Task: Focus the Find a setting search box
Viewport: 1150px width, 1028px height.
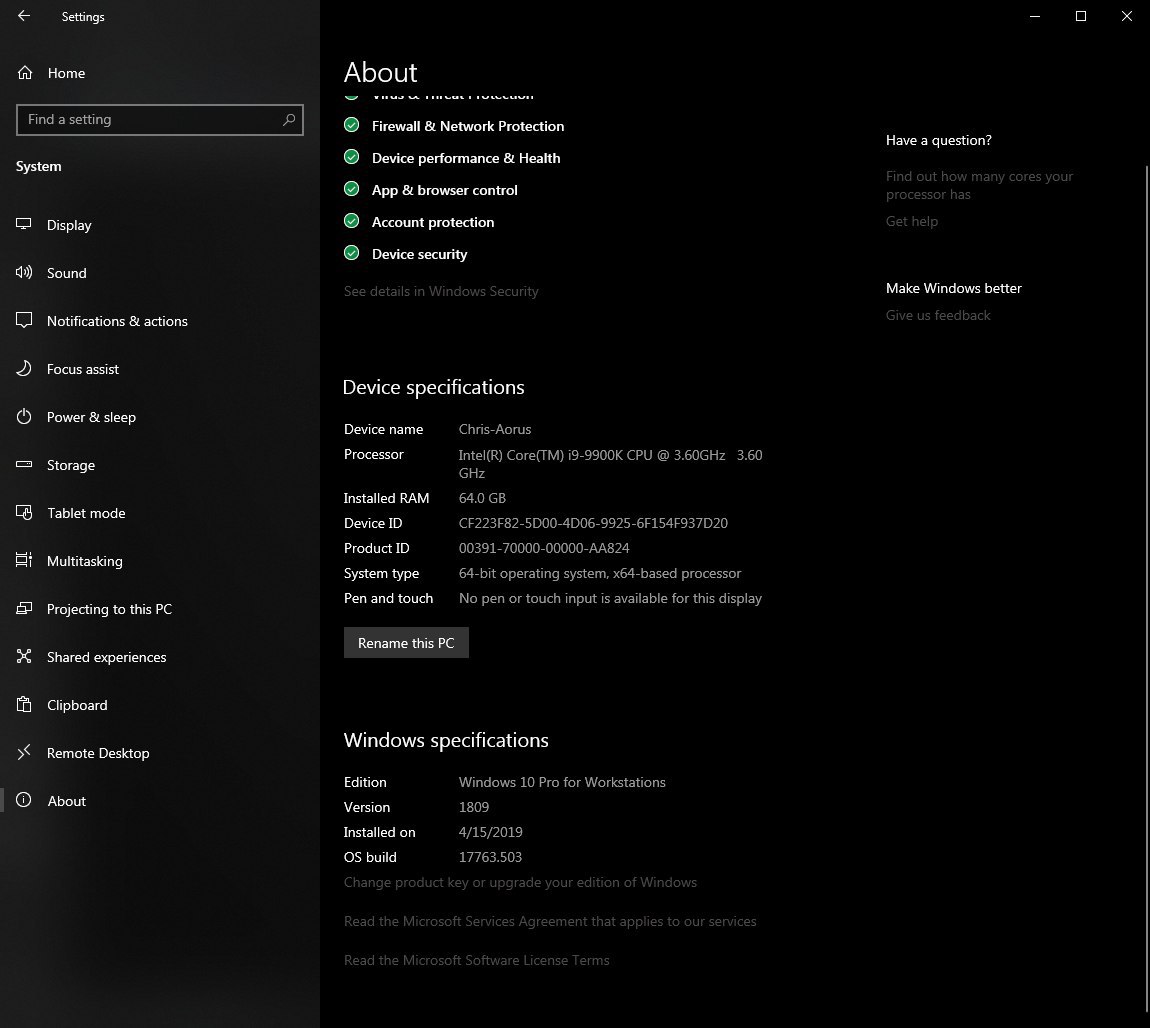Action: [x=160, y=120]
